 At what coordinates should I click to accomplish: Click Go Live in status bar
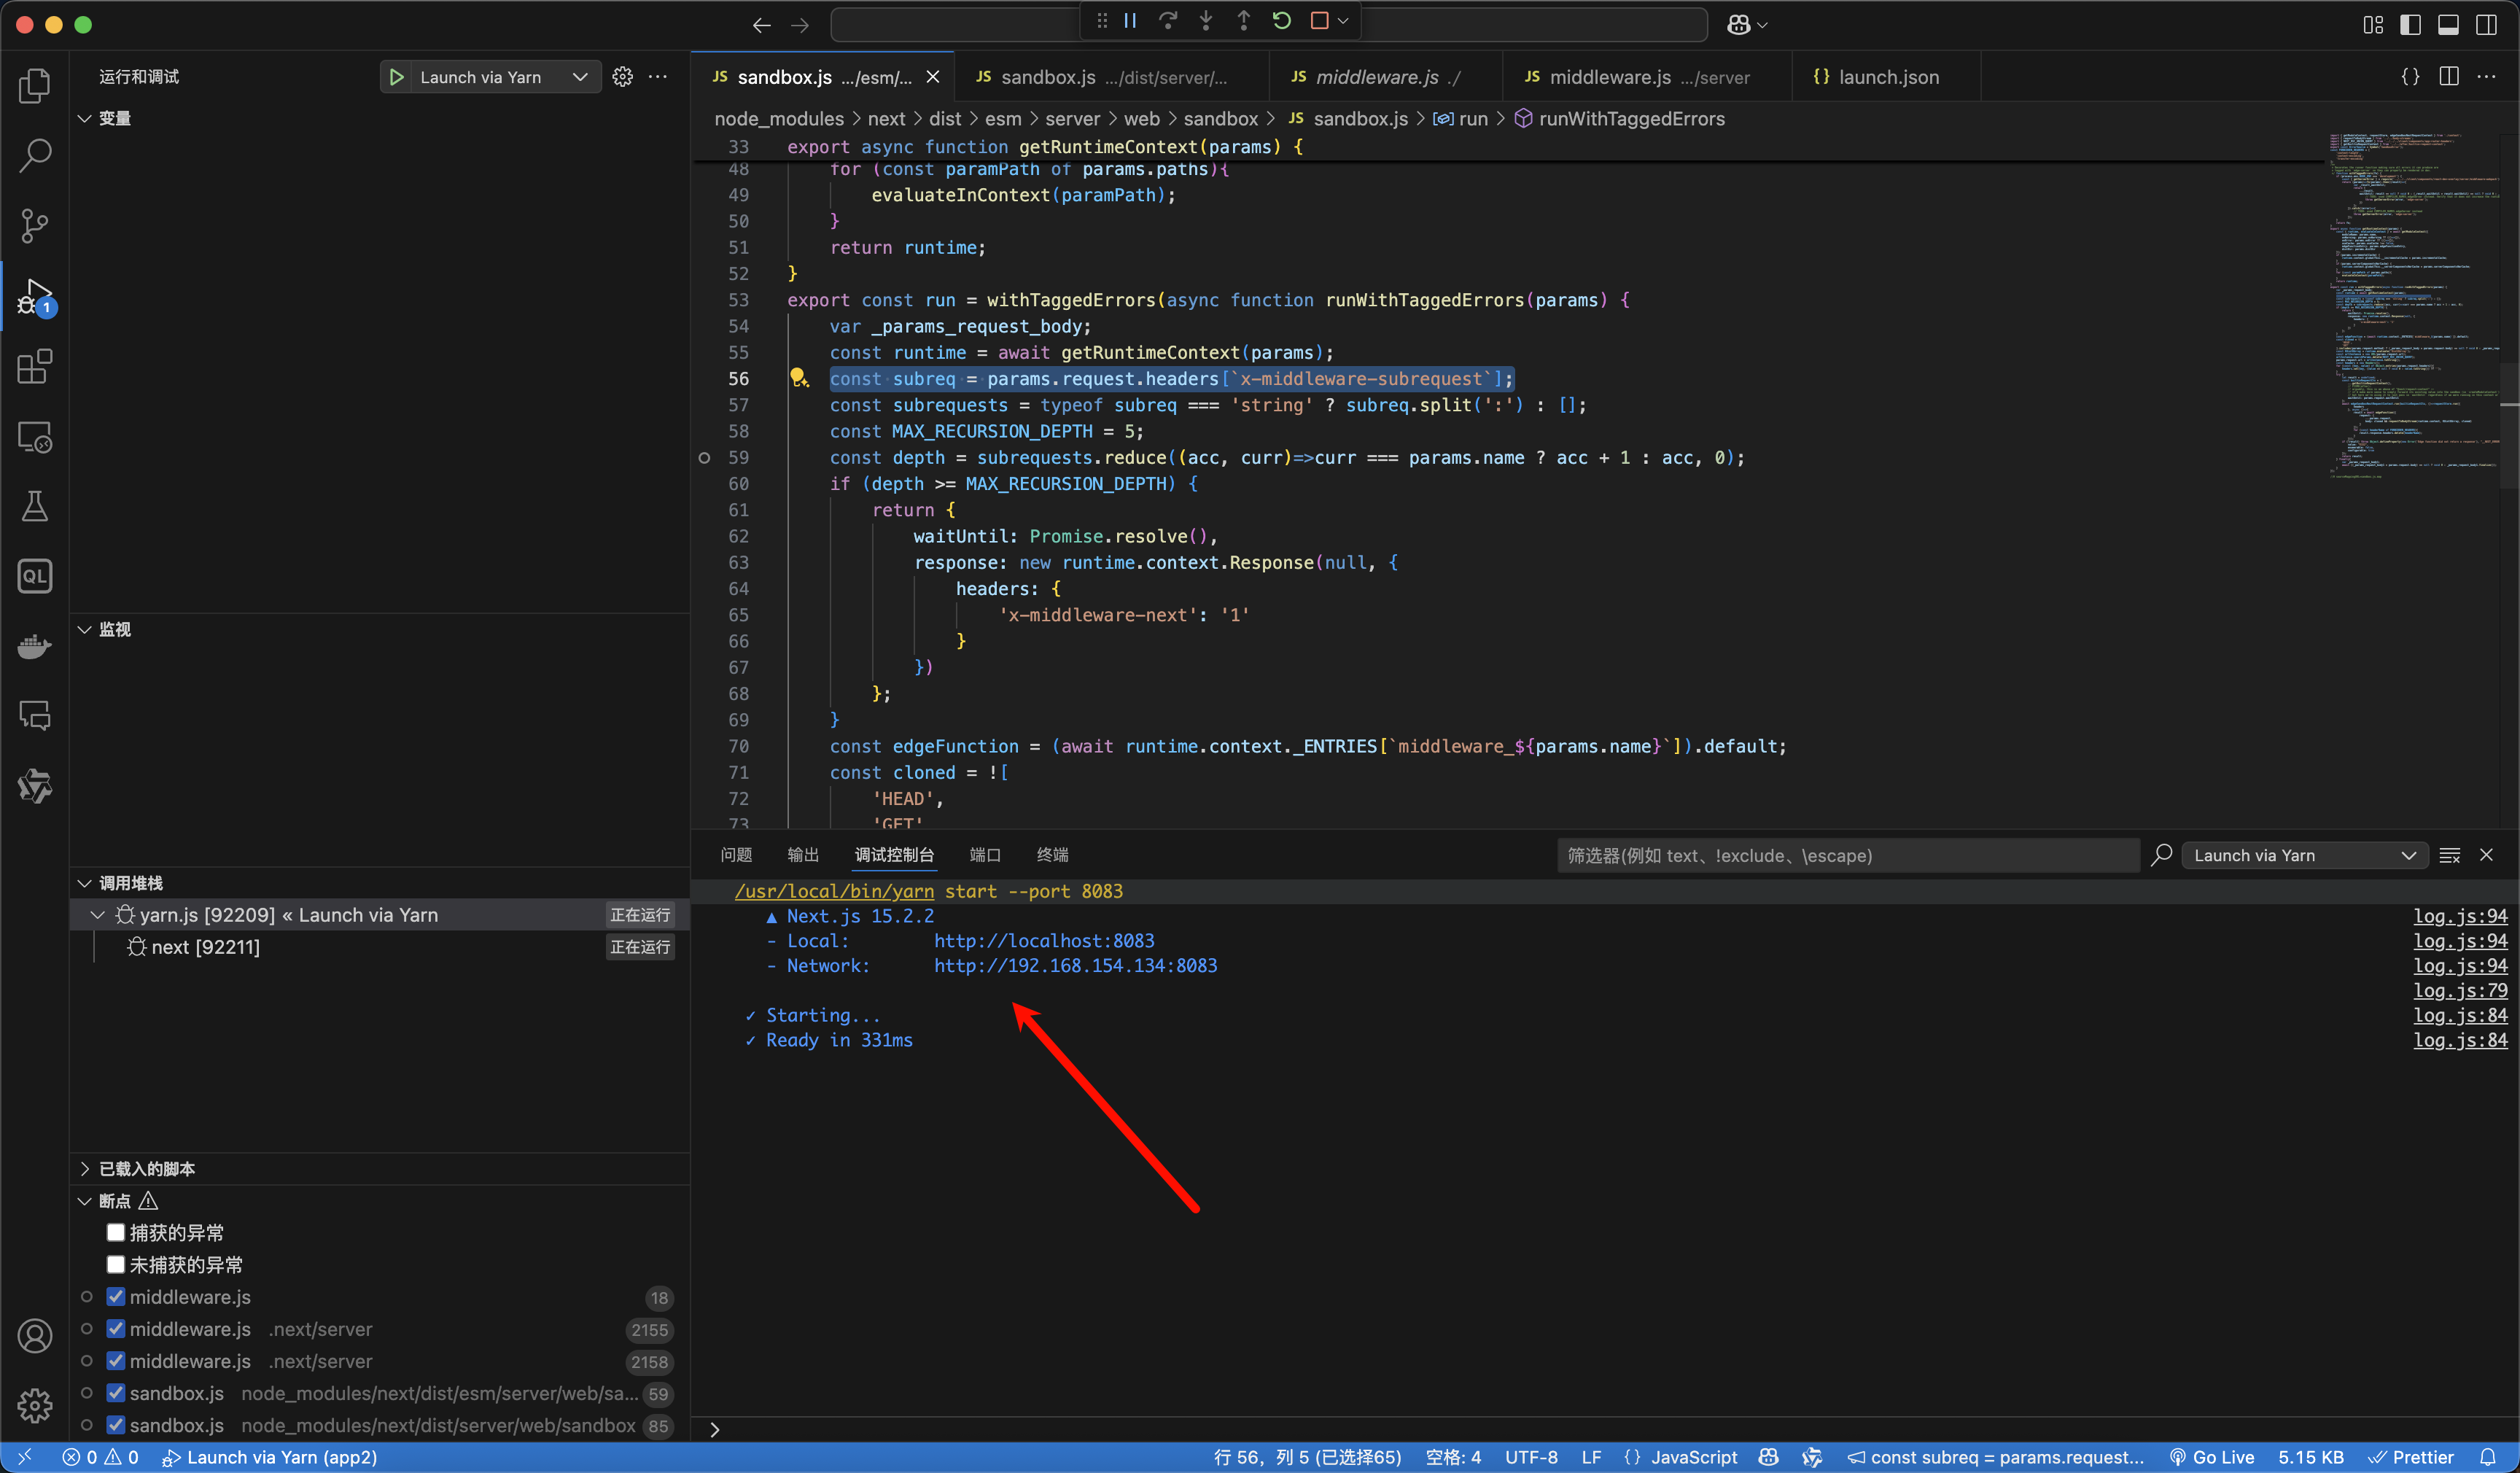[x=2212, y=1458]
